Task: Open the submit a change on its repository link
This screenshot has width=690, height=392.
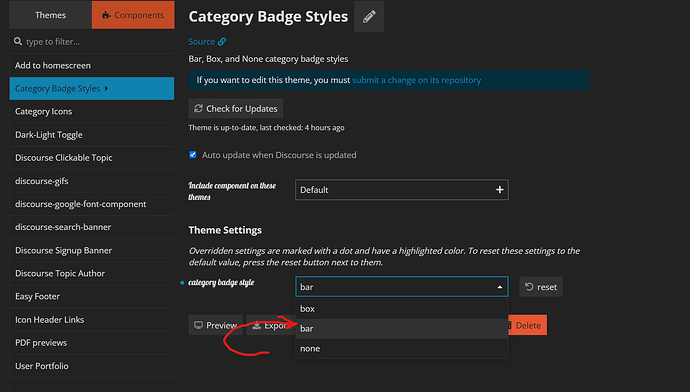Action: click(416, 80)
